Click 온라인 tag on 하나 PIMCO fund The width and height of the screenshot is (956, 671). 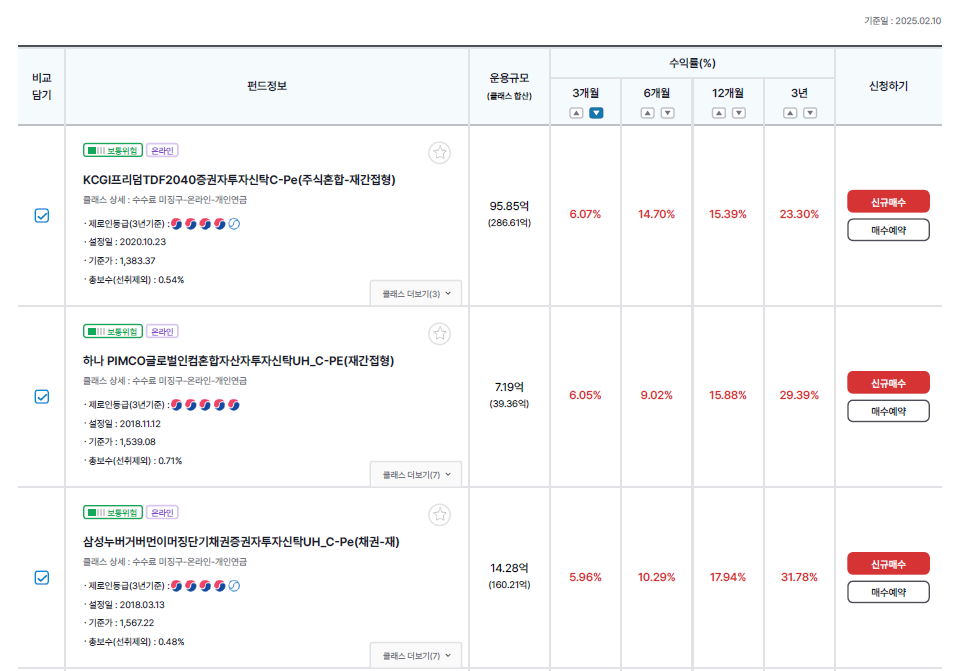click(162, 332)
